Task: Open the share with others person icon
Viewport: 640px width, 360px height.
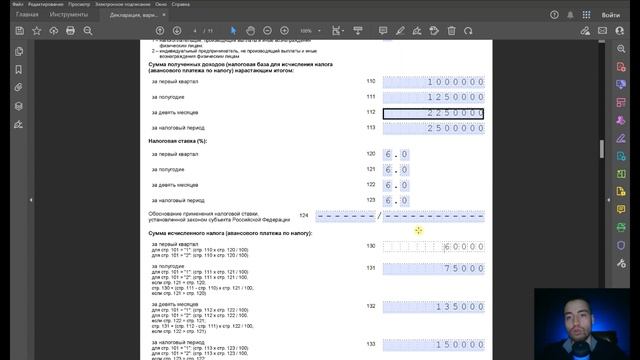Action: (620, 31)
